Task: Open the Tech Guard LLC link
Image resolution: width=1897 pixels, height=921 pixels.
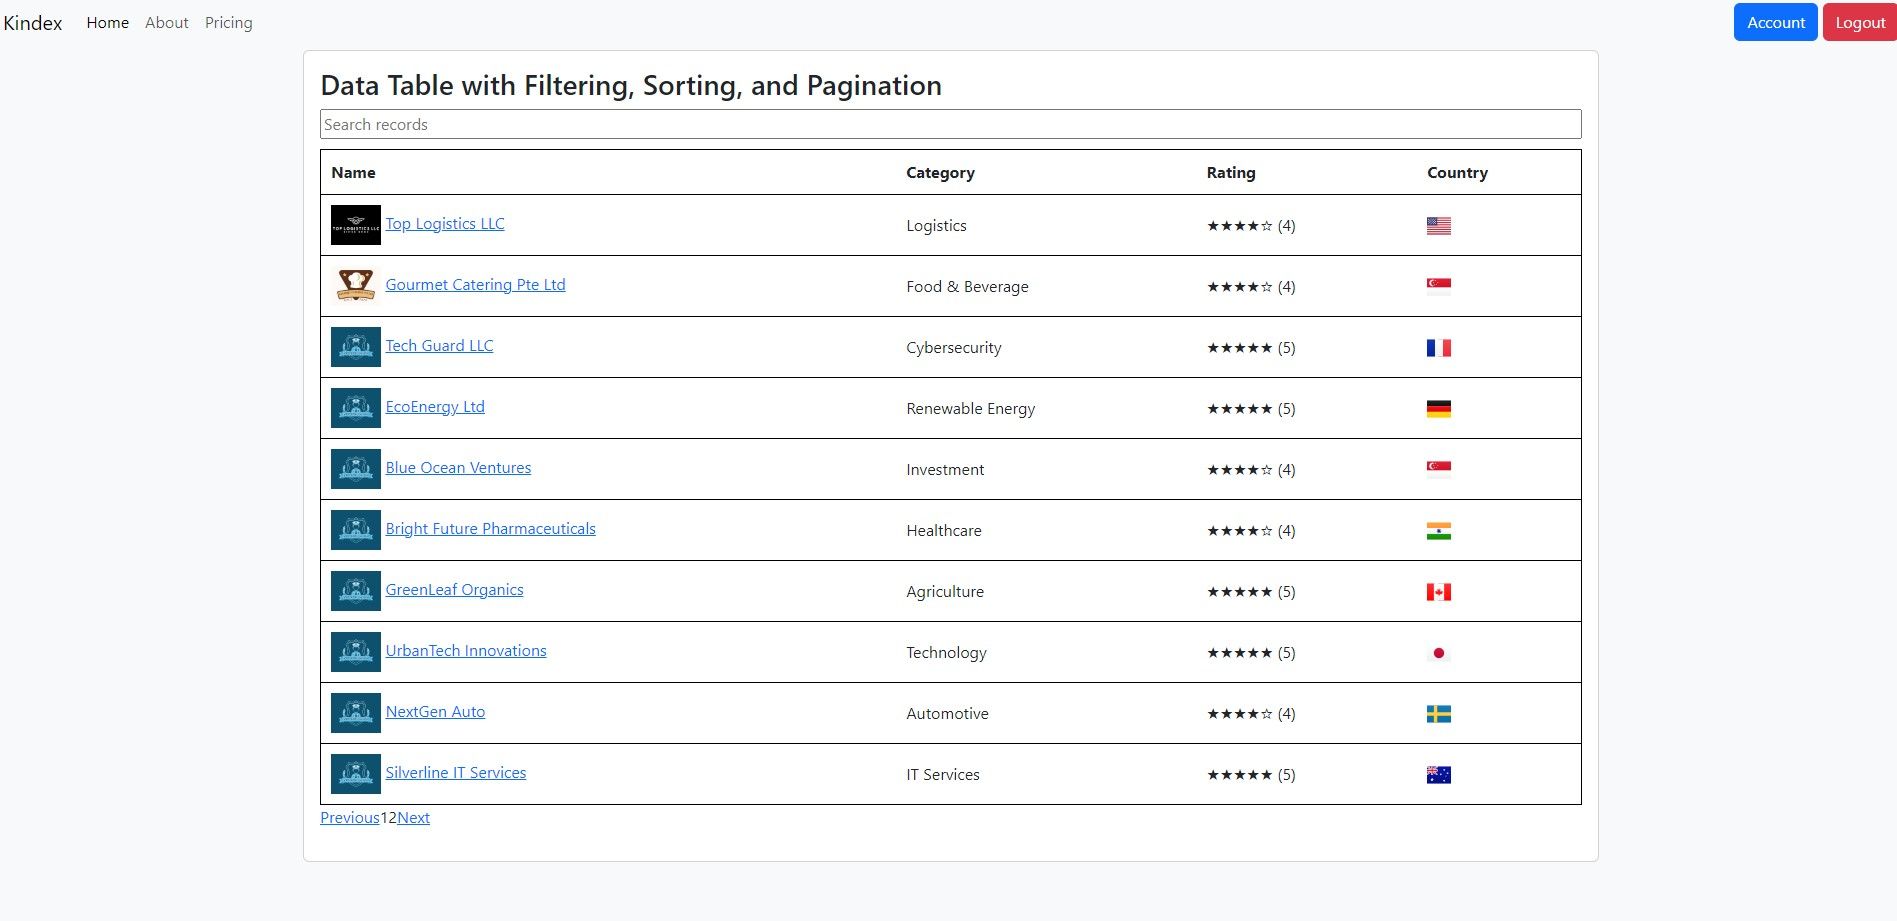Action: tap(440, 346)
